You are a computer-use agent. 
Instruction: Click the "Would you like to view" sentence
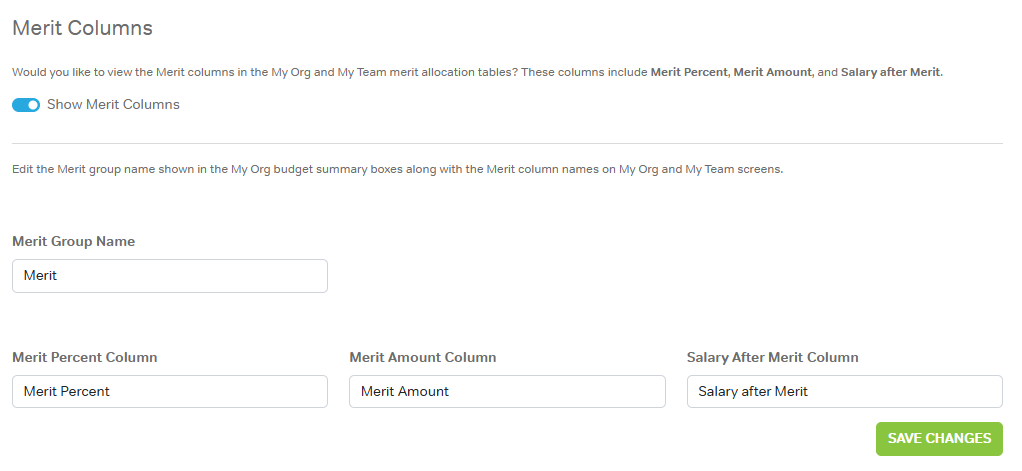pyautogui.click(x=80, y=73)
